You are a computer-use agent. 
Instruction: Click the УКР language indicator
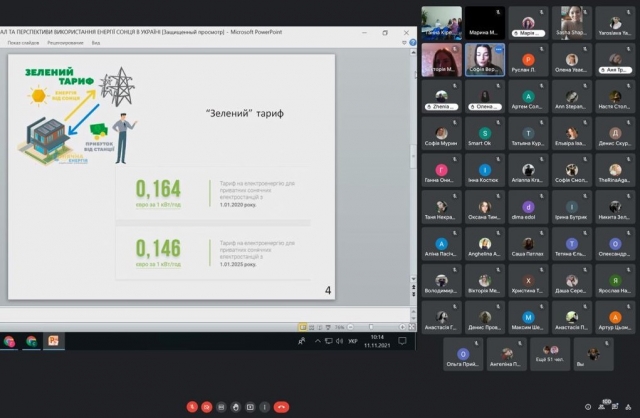353,341
